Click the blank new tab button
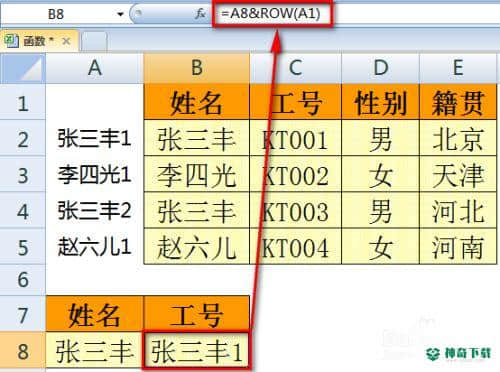 click(94, 41)
